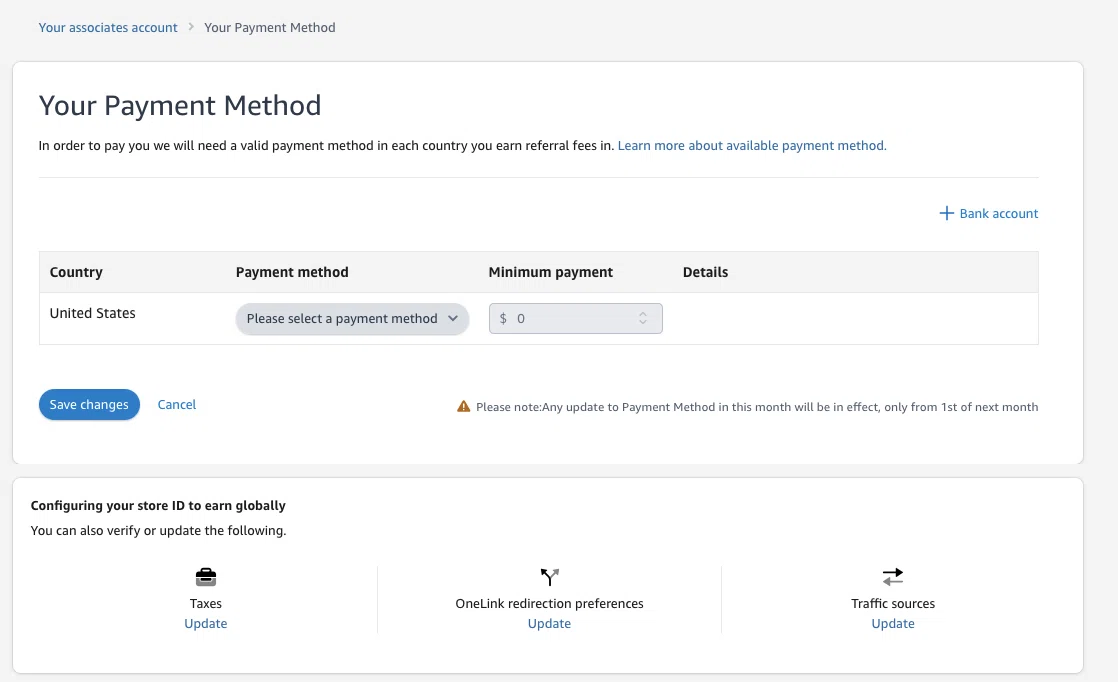Click the plus icon beside Bank account
The image size is (1118, 682).
946,213
